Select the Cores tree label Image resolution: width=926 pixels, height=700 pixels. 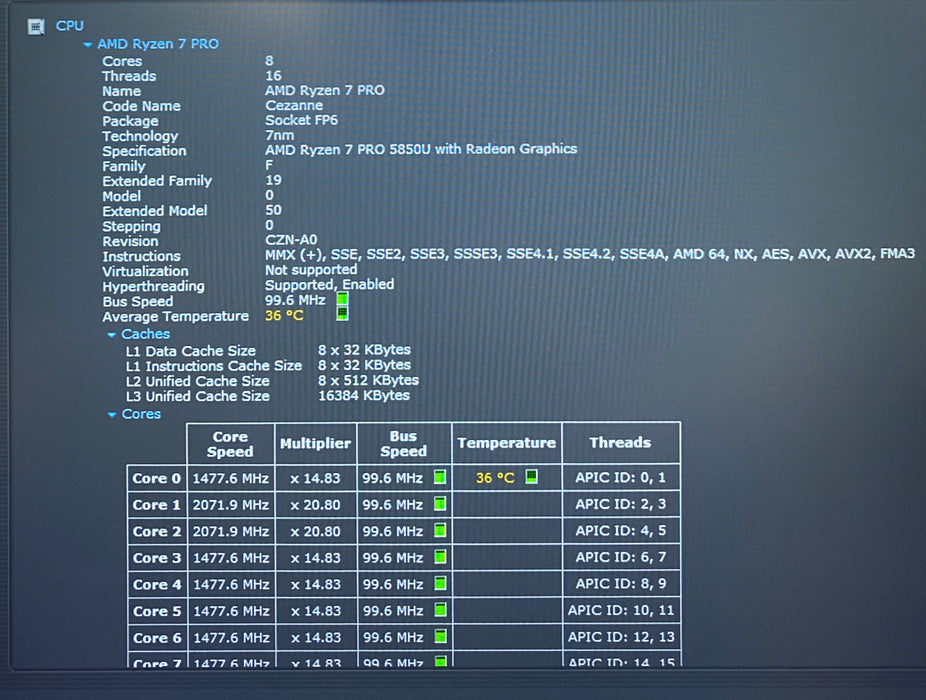[141, 414]
